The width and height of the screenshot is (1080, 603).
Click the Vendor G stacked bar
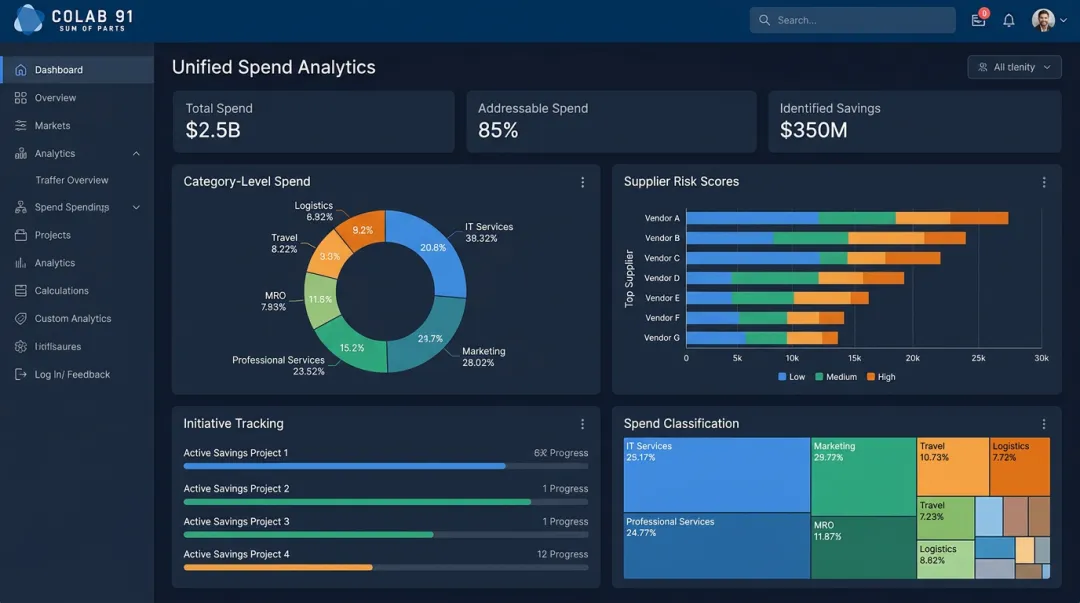tap(762, 338)
